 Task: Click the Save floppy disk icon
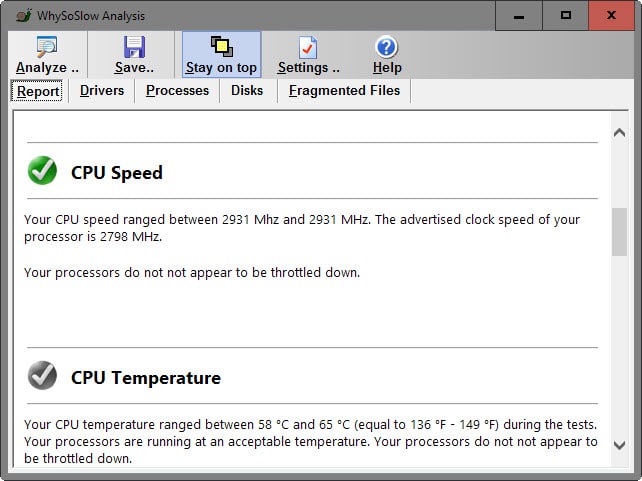coord(134,47)
